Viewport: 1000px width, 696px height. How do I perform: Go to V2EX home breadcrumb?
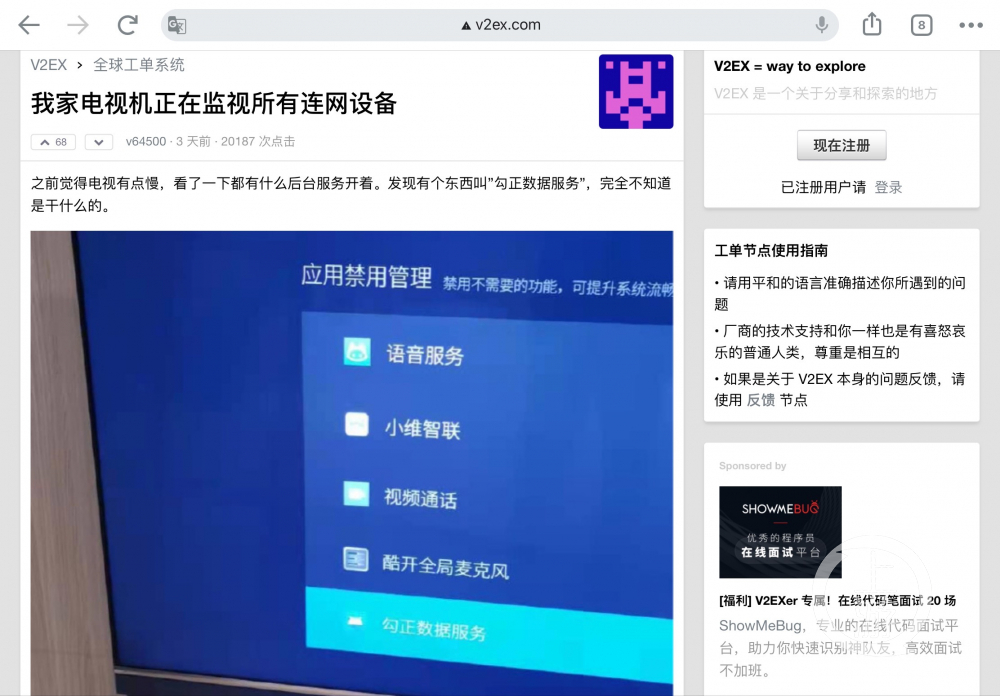click(x=48, y=65)
